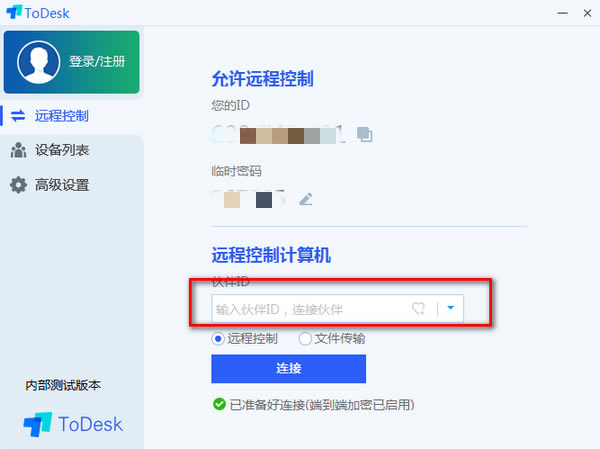Click the green ready status check icon
This screenshot has width=600, height=449.
tap(219, 404)
